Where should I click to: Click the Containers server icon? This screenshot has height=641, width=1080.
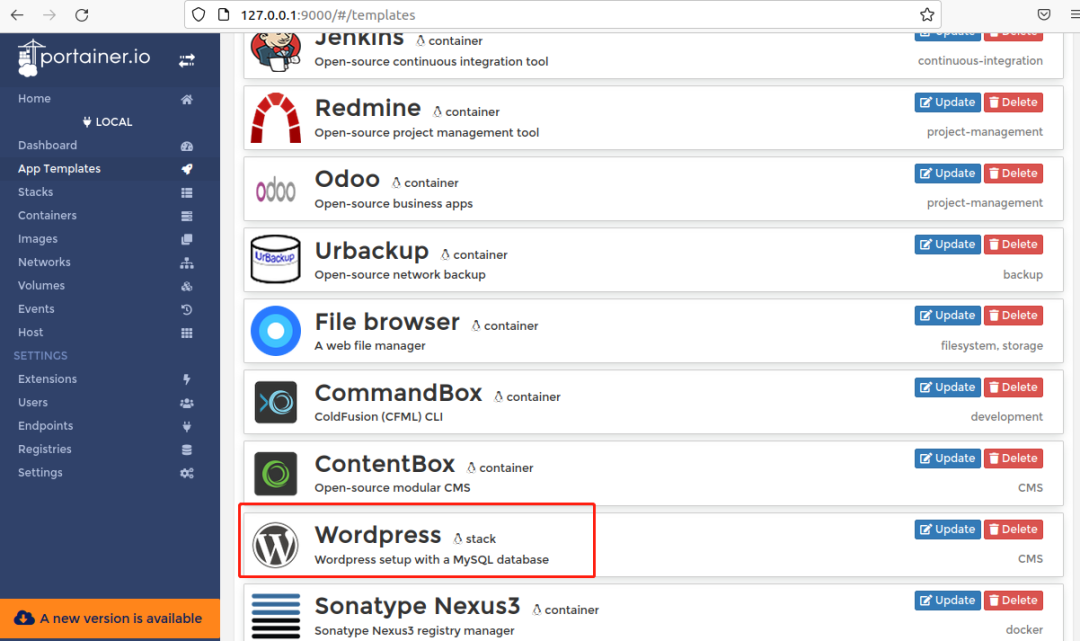(187, 216)
